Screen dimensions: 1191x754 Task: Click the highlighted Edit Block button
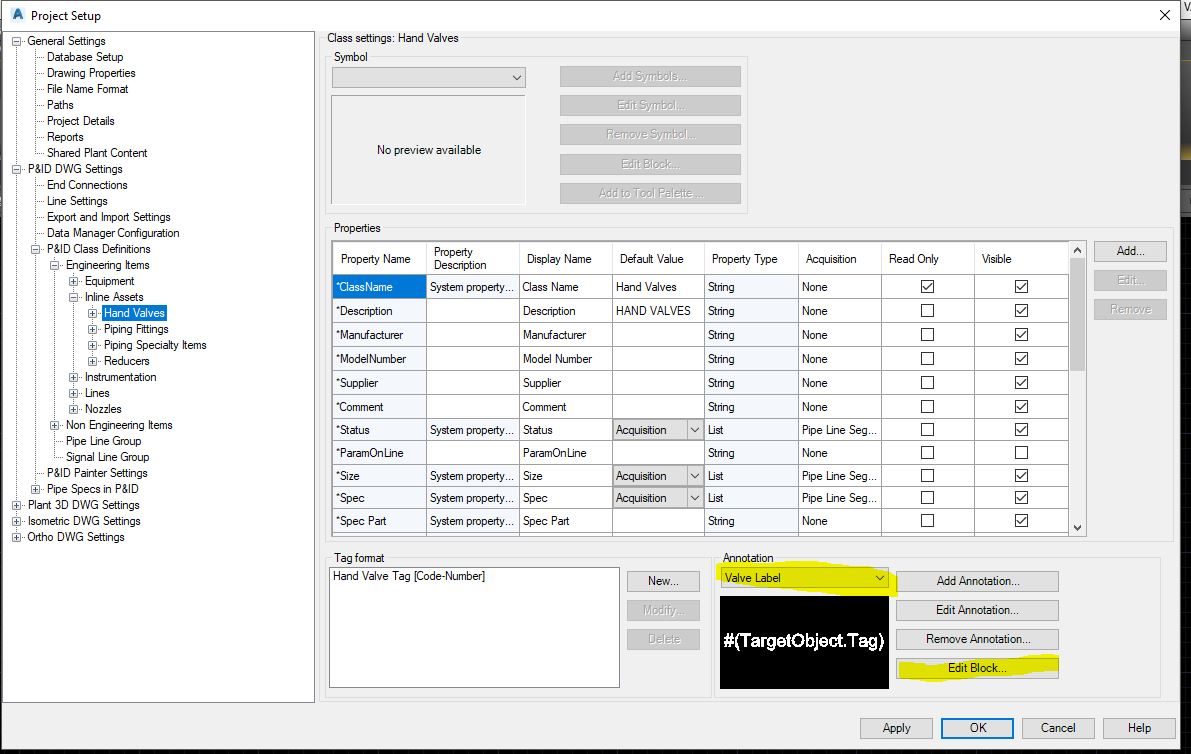[977, 667]
